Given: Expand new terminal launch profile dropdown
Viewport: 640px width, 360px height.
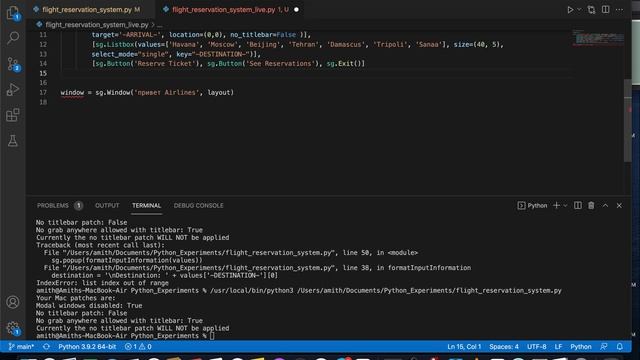Looking at the screenshot, I should point(565,206).
